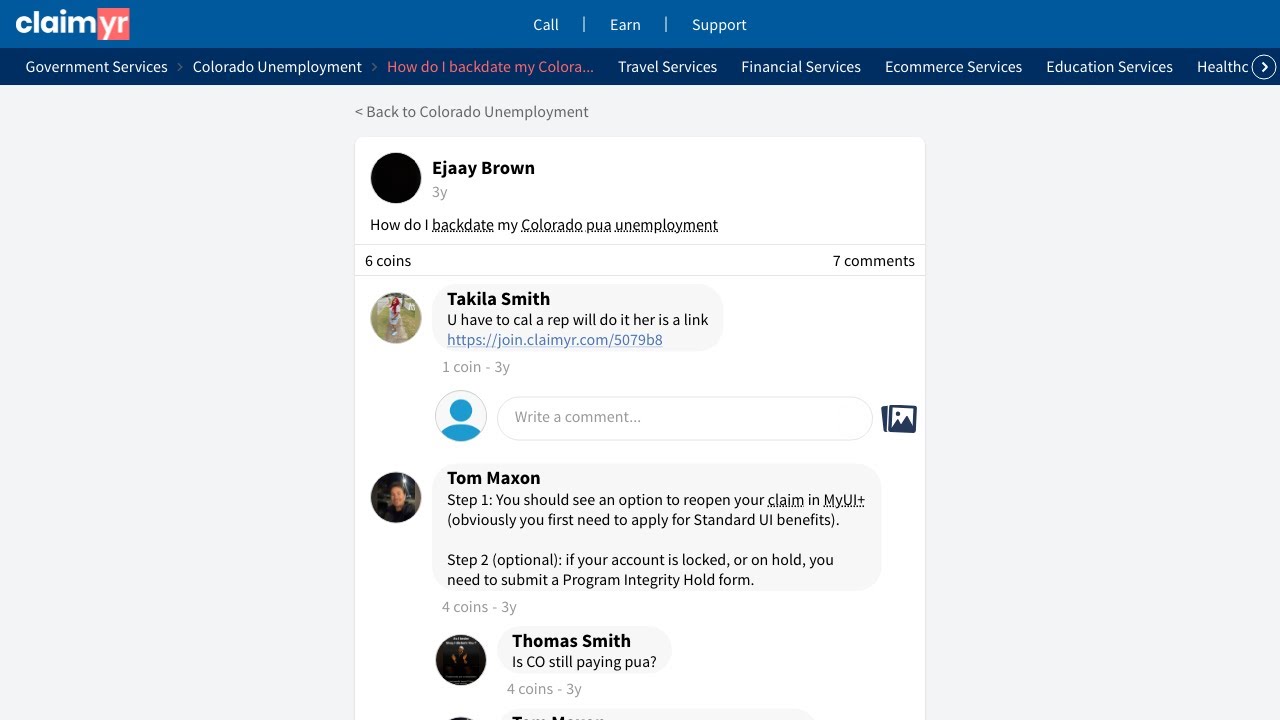Open Thomas Smith's profile picture
1280x720 pixels.
click(461, 660)
